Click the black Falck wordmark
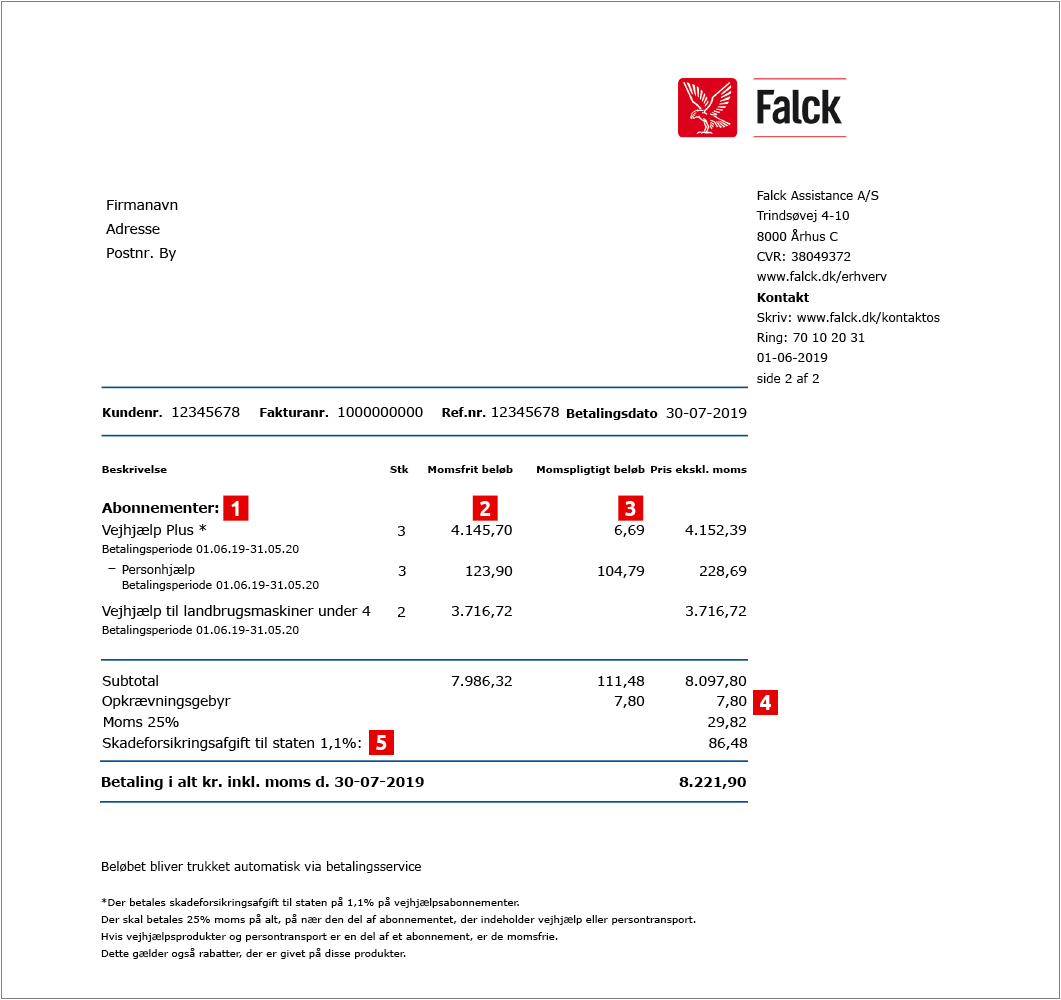Screen dimensions: 1061x1000 pyautogui.click(x=798, y=108)
